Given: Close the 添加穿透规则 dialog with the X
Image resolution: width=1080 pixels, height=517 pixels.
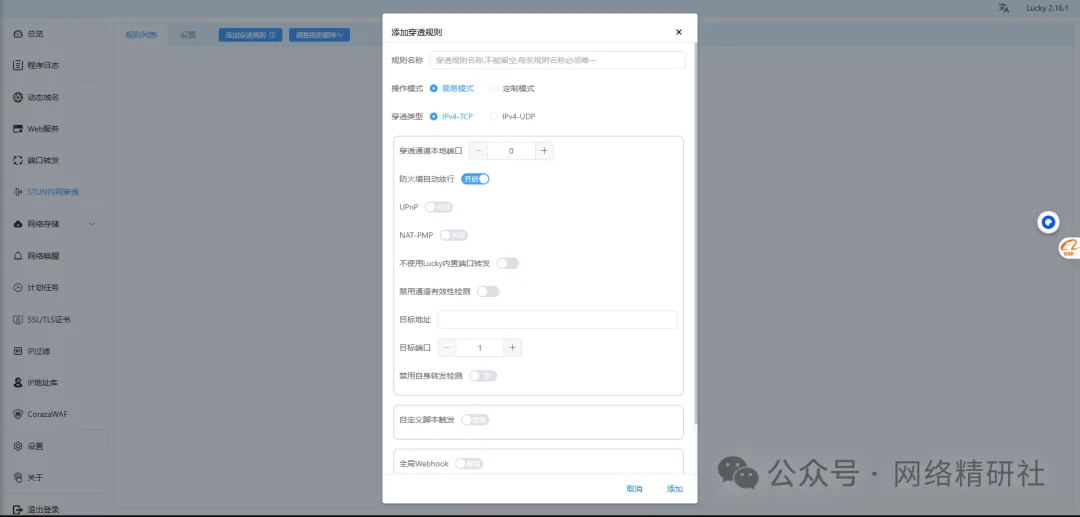Looking at the screenshot, I should [x=678, y=32].
